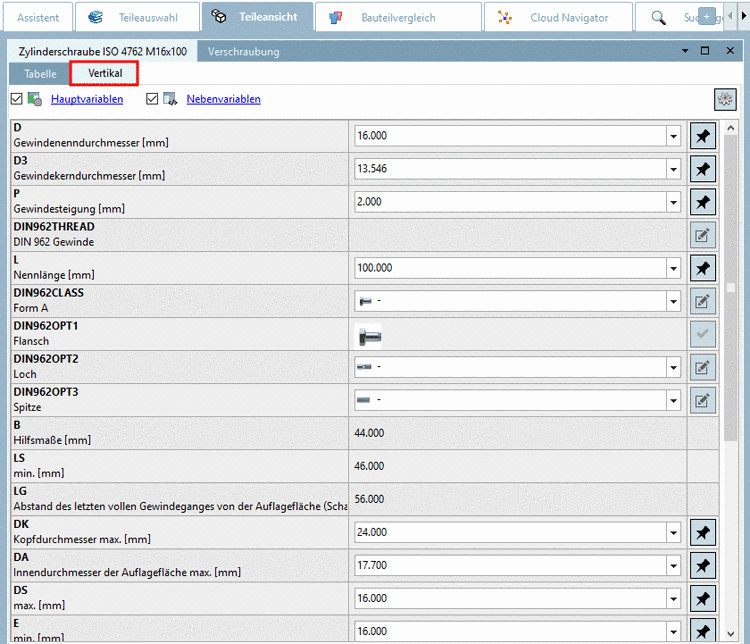Toggle the Nebenvariablen checkbox
The image size is (750, 644).
click(152, 99)
